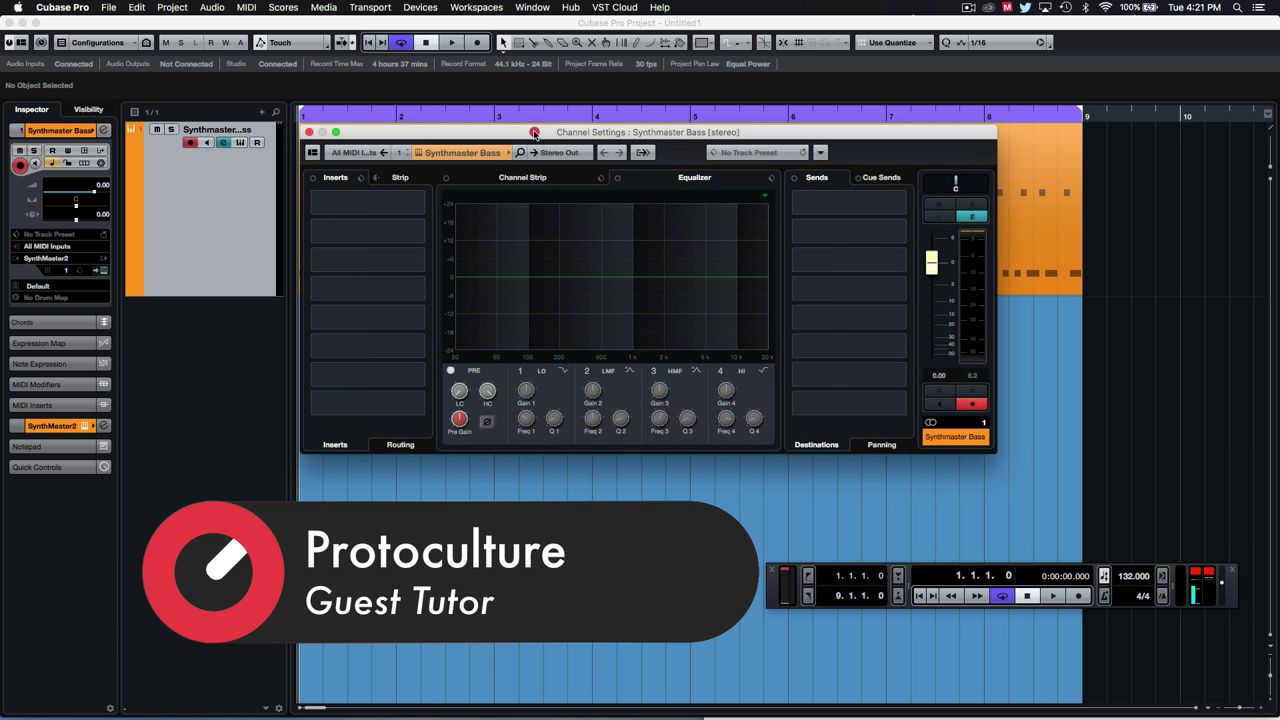The width and height of the screenshot is (1280, 720).
Task: Toggle the Equalizer bypass circle
Action: tap(617, 178)
